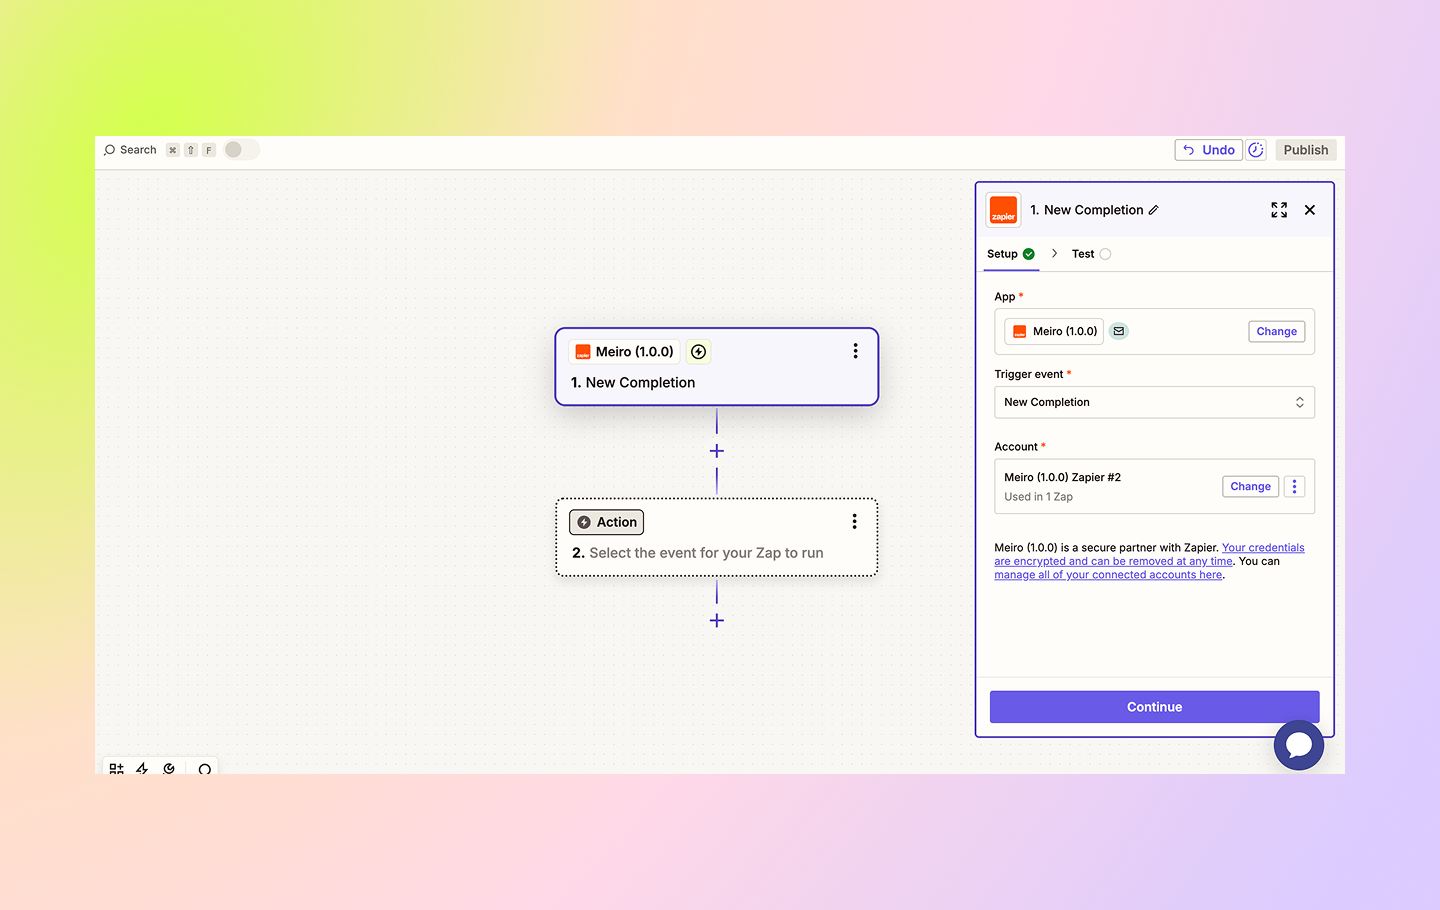This screenshot has width=1440, height=910.
Task: Switch to the Setup tab
Action: (1011, 254)
